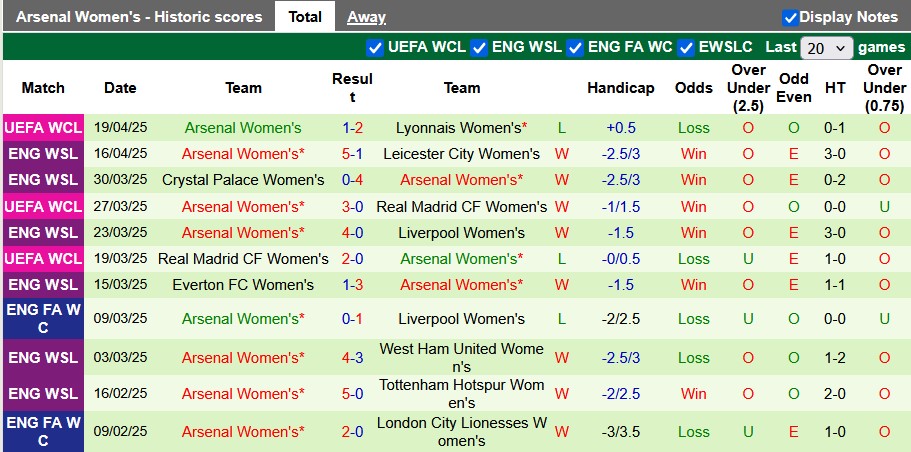
Task: Click West Ham United Women's link
Action: tap(461, 358)
